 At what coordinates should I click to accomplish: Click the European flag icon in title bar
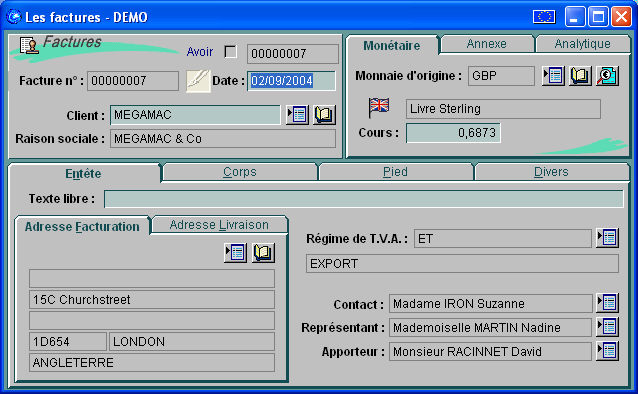point(544,17)
